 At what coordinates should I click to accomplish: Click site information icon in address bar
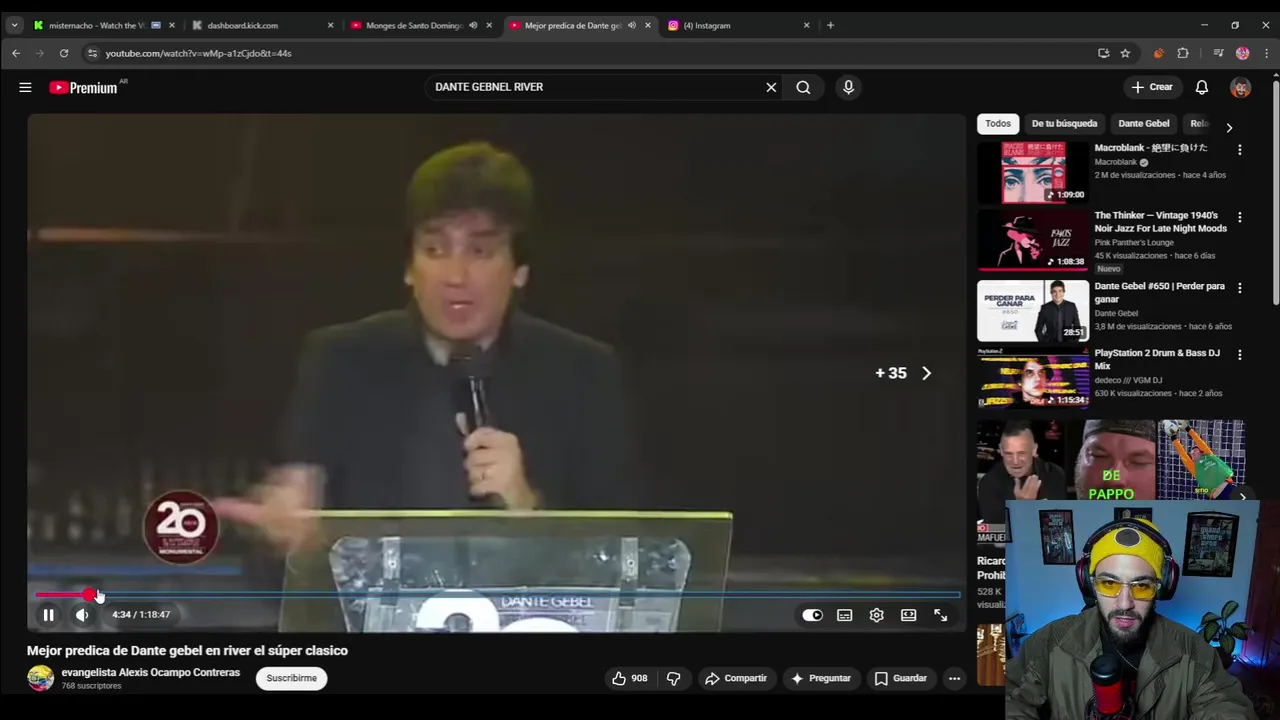coord(92,53)
